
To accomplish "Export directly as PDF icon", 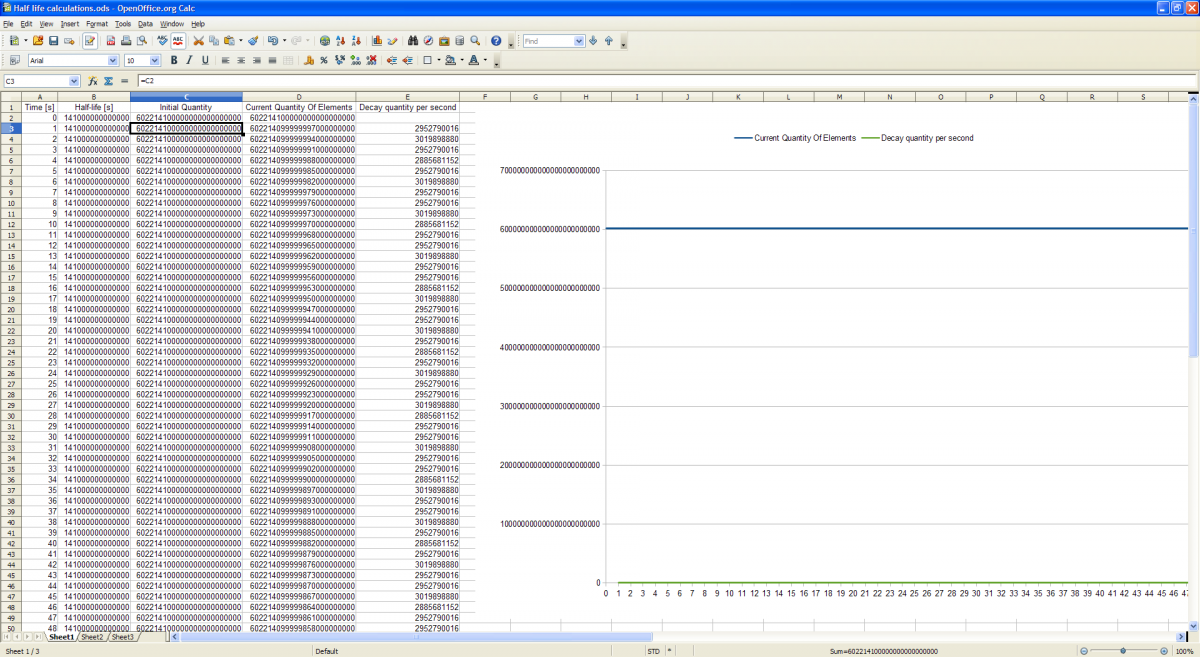I will [110, 41].
